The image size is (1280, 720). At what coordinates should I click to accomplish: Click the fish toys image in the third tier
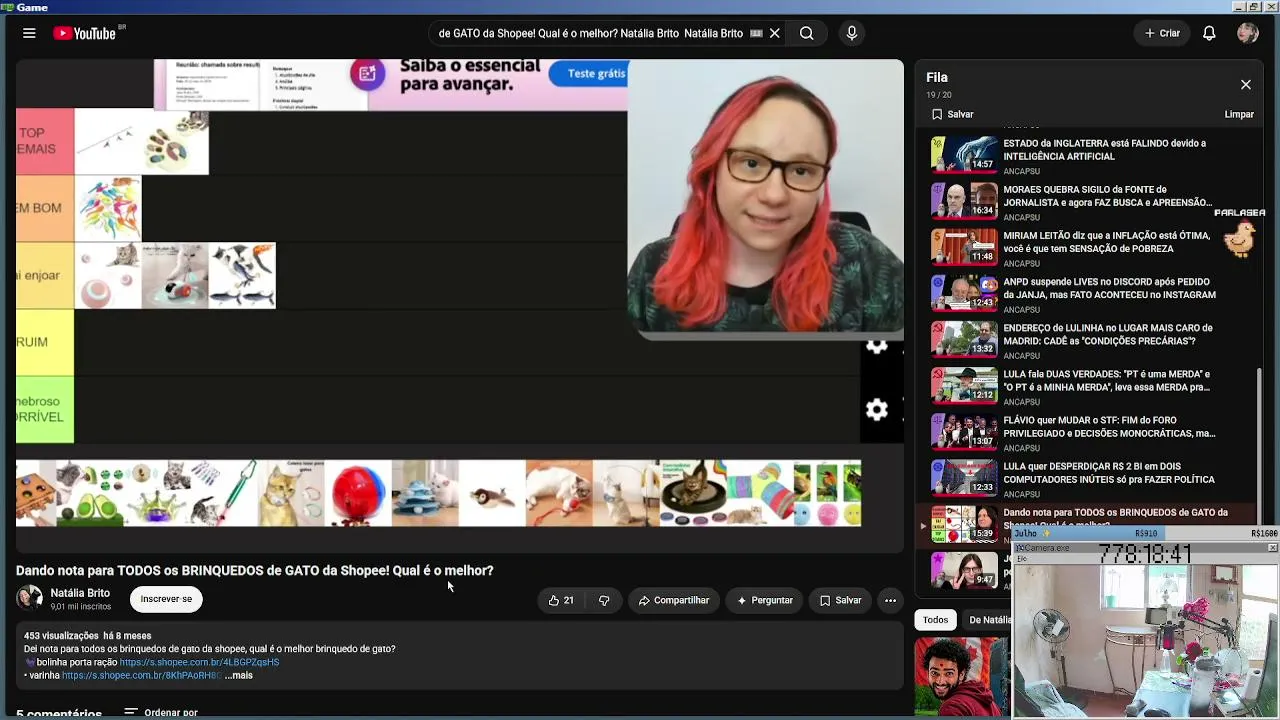tap(242, 275)
